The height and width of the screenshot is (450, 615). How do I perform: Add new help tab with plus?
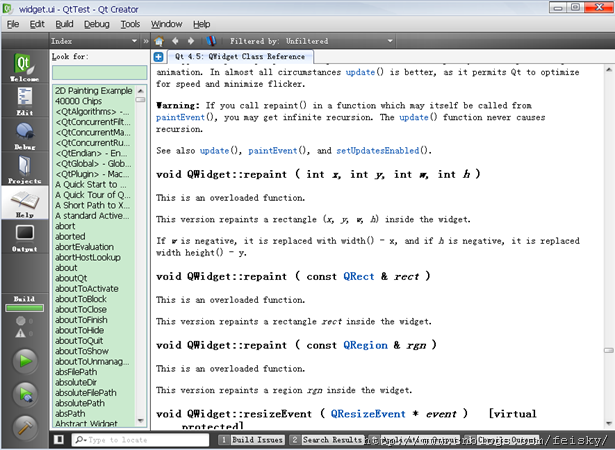[158, 57]
